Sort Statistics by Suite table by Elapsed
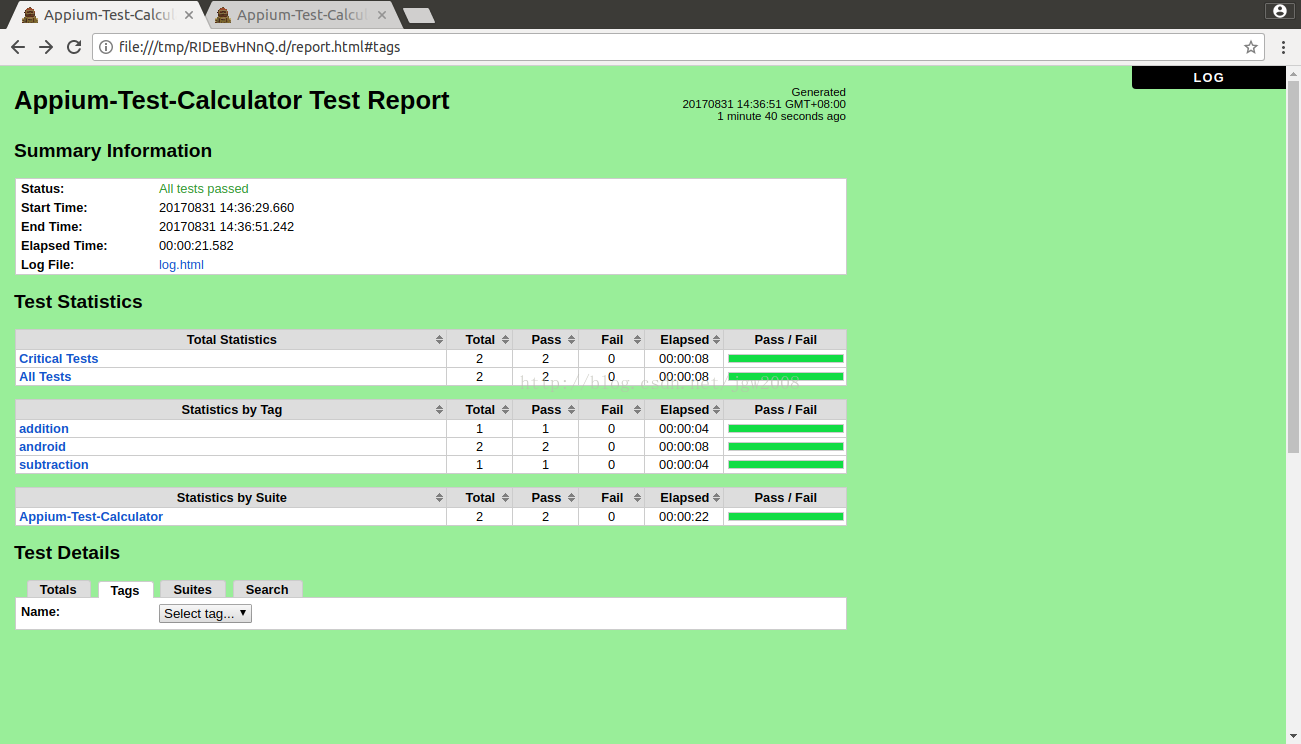The height and width of the screenshot is (744, 1301). [684, 498]
